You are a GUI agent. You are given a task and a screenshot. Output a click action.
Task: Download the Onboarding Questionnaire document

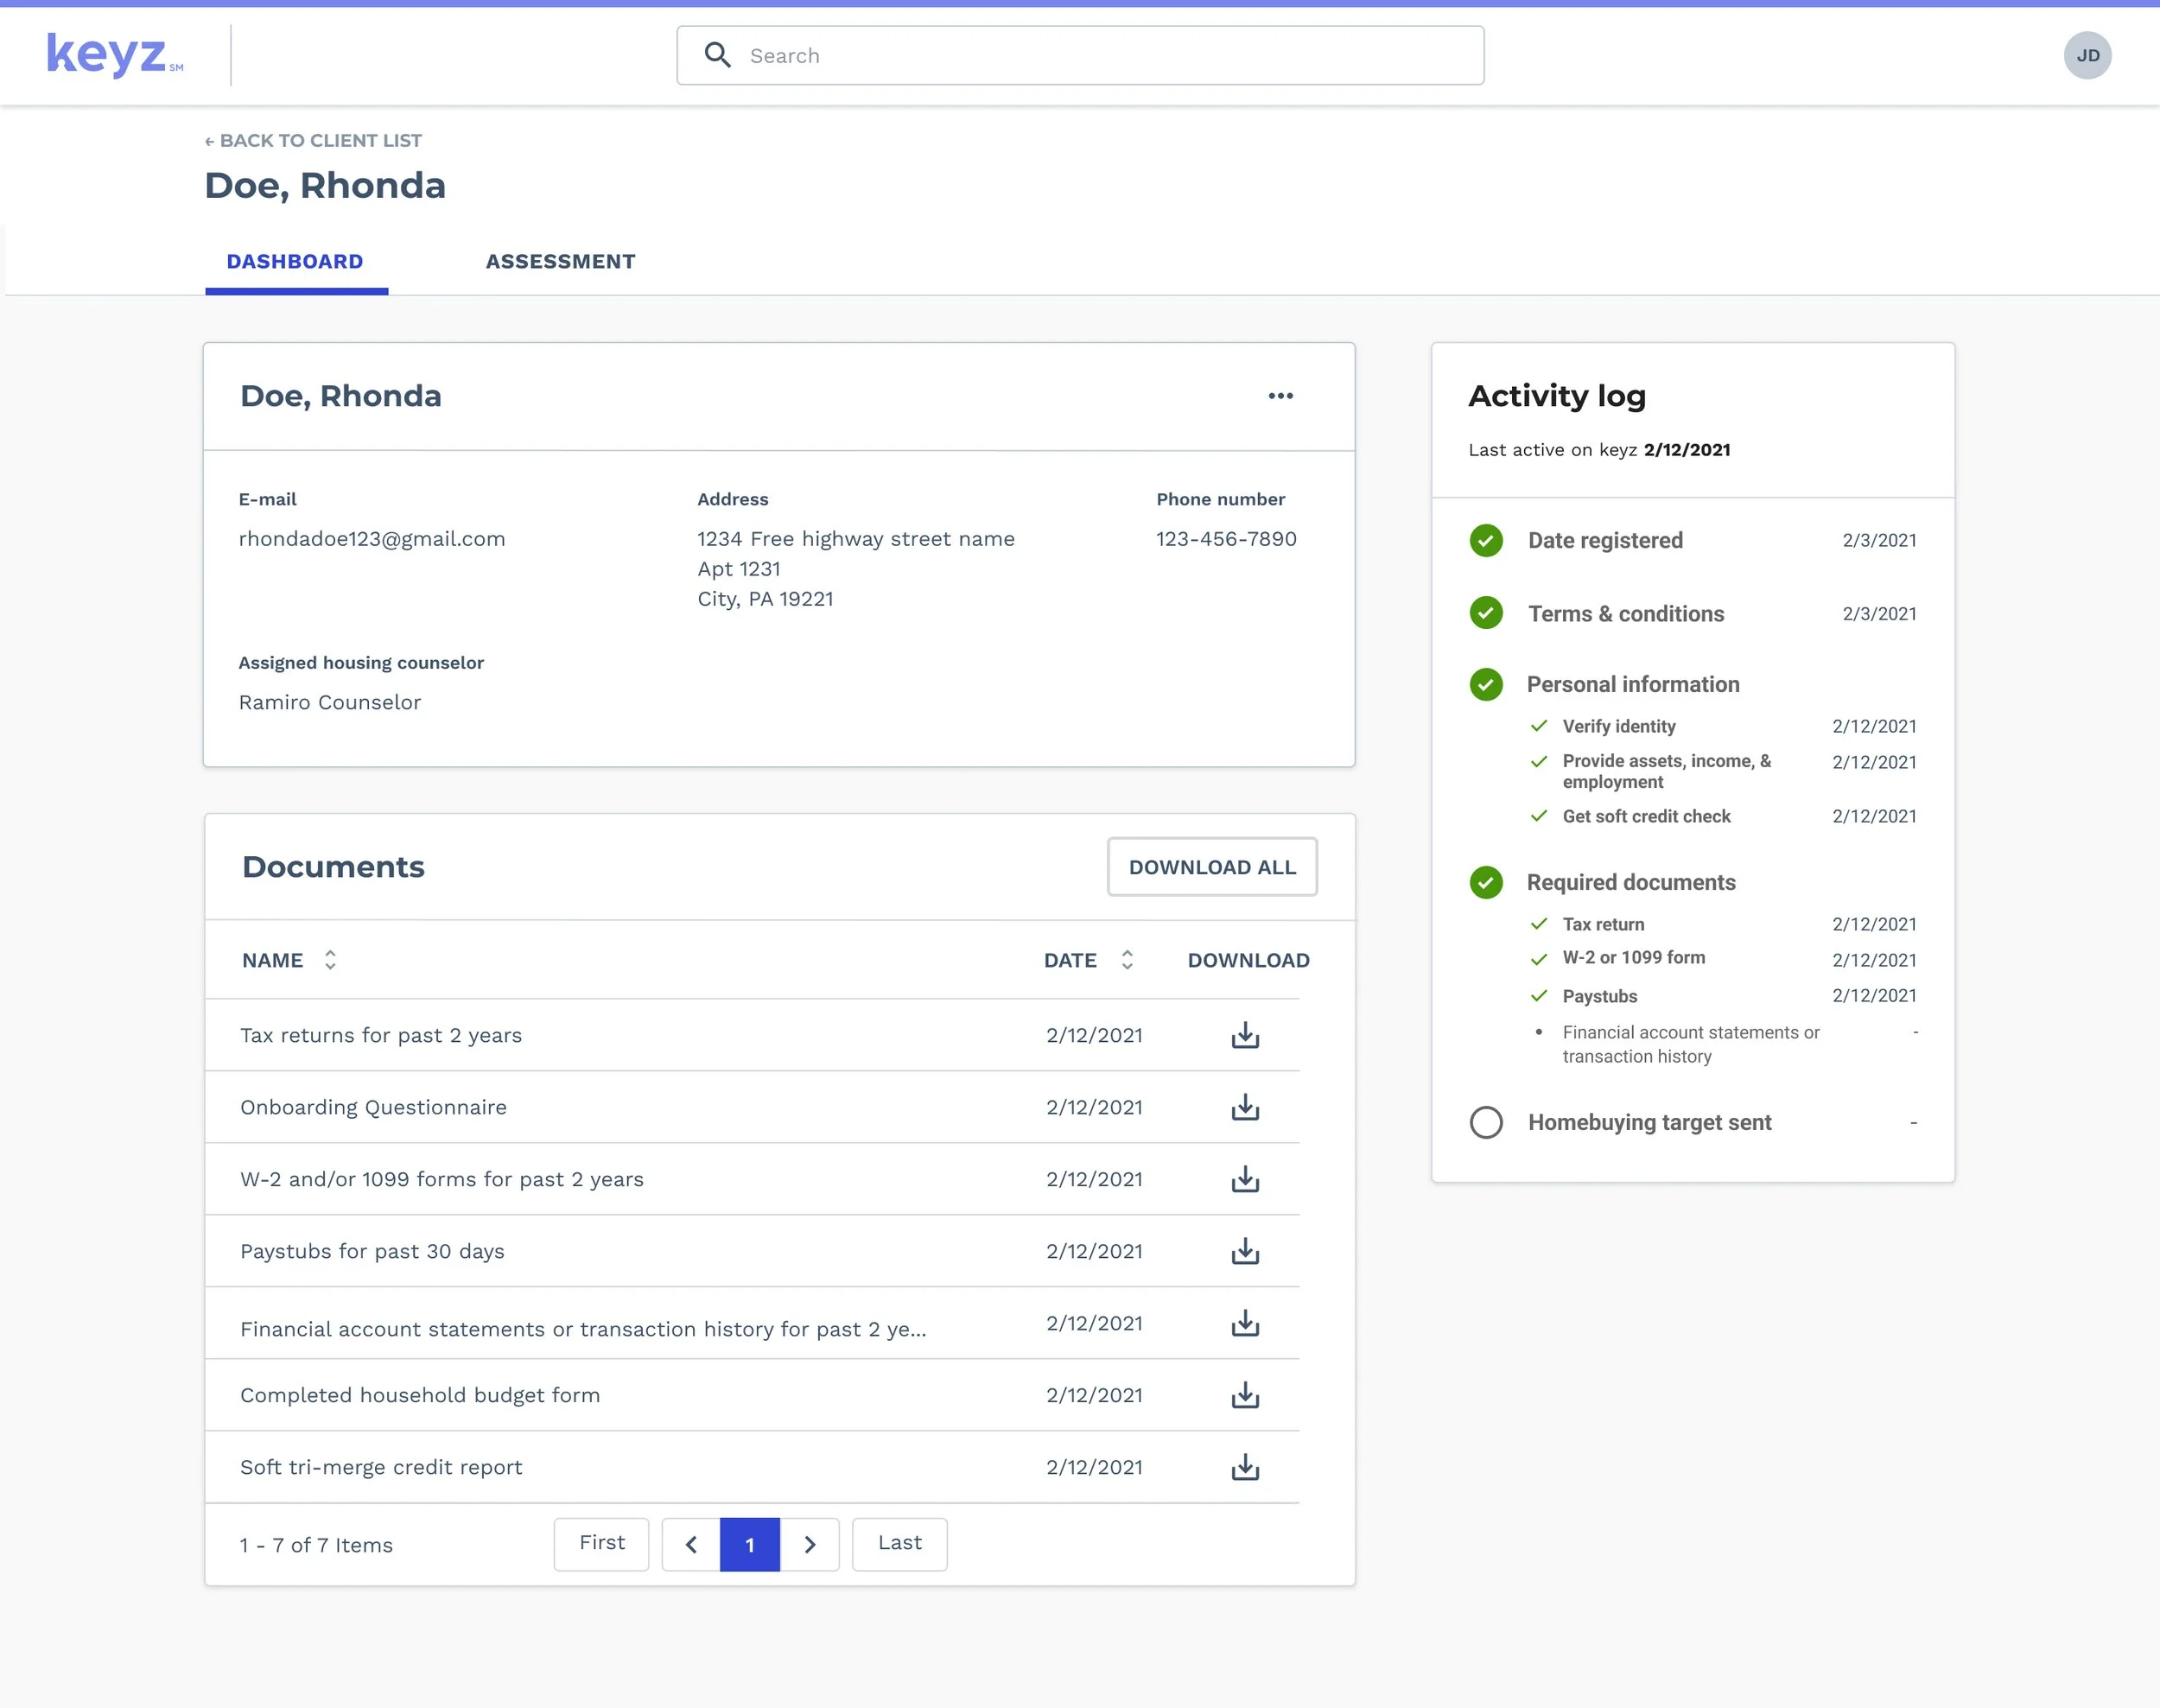[1245, 1107]
